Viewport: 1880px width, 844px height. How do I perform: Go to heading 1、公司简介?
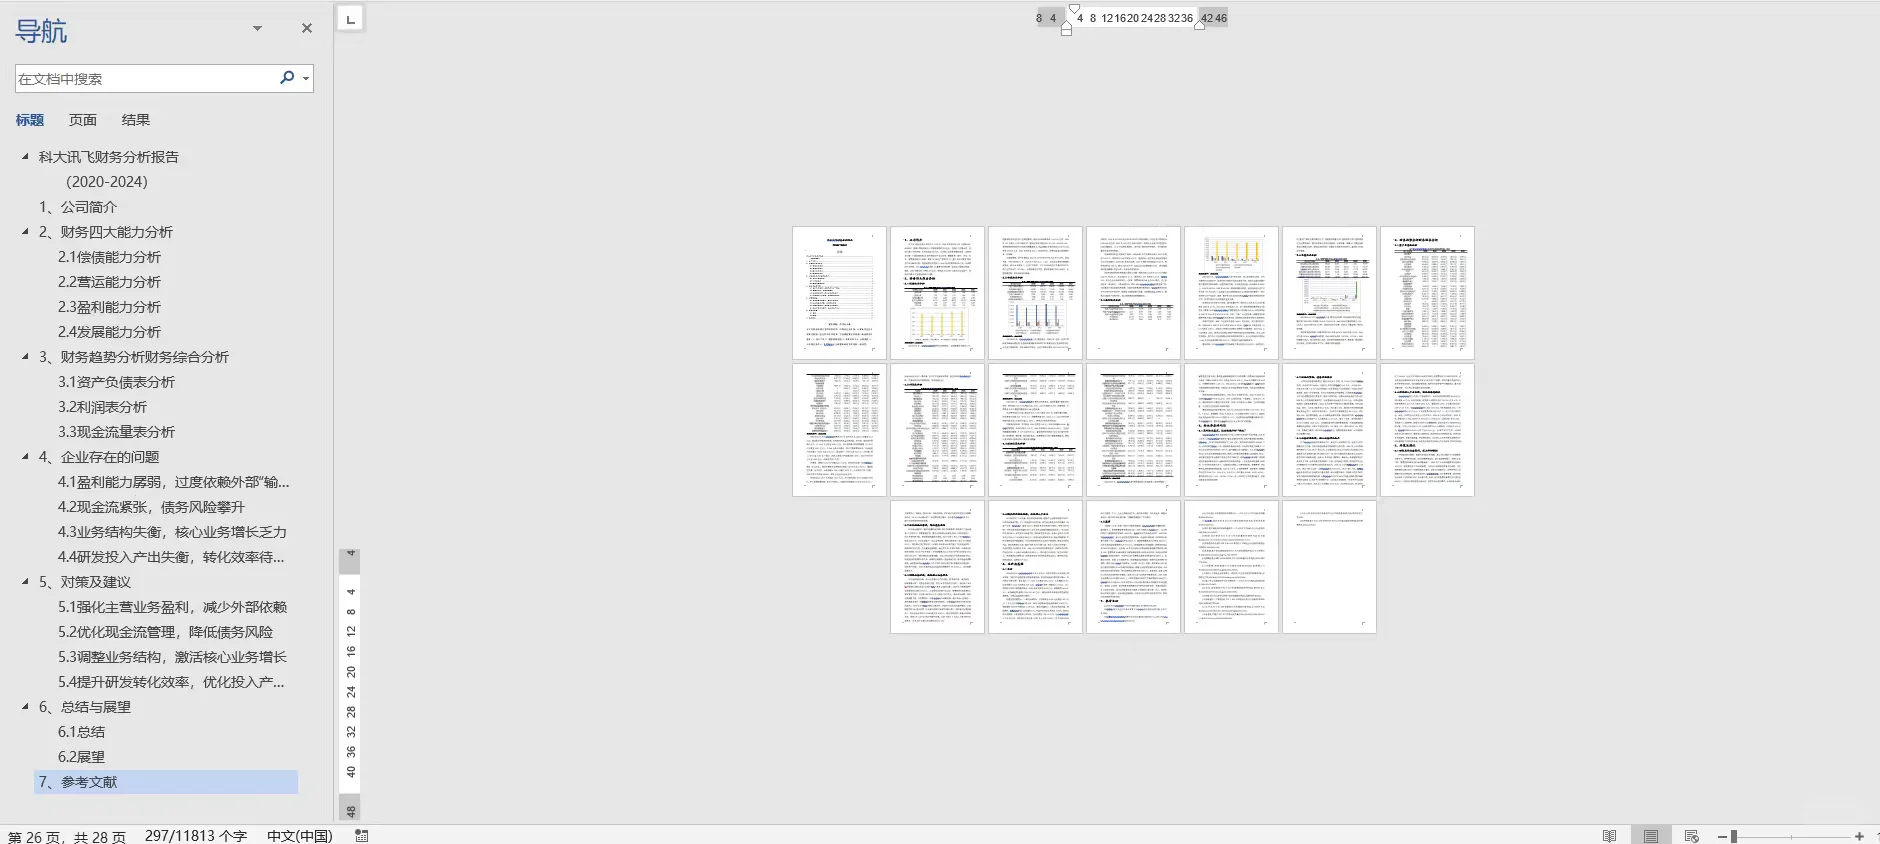tap(78, 207)
